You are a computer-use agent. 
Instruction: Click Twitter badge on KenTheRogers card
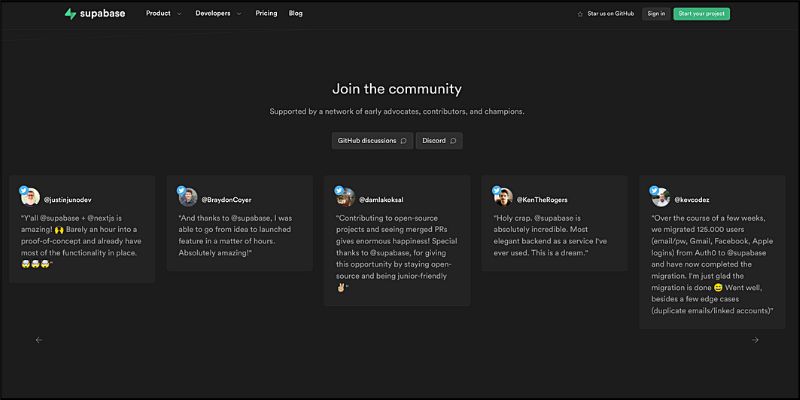click(x=496, y=190)
